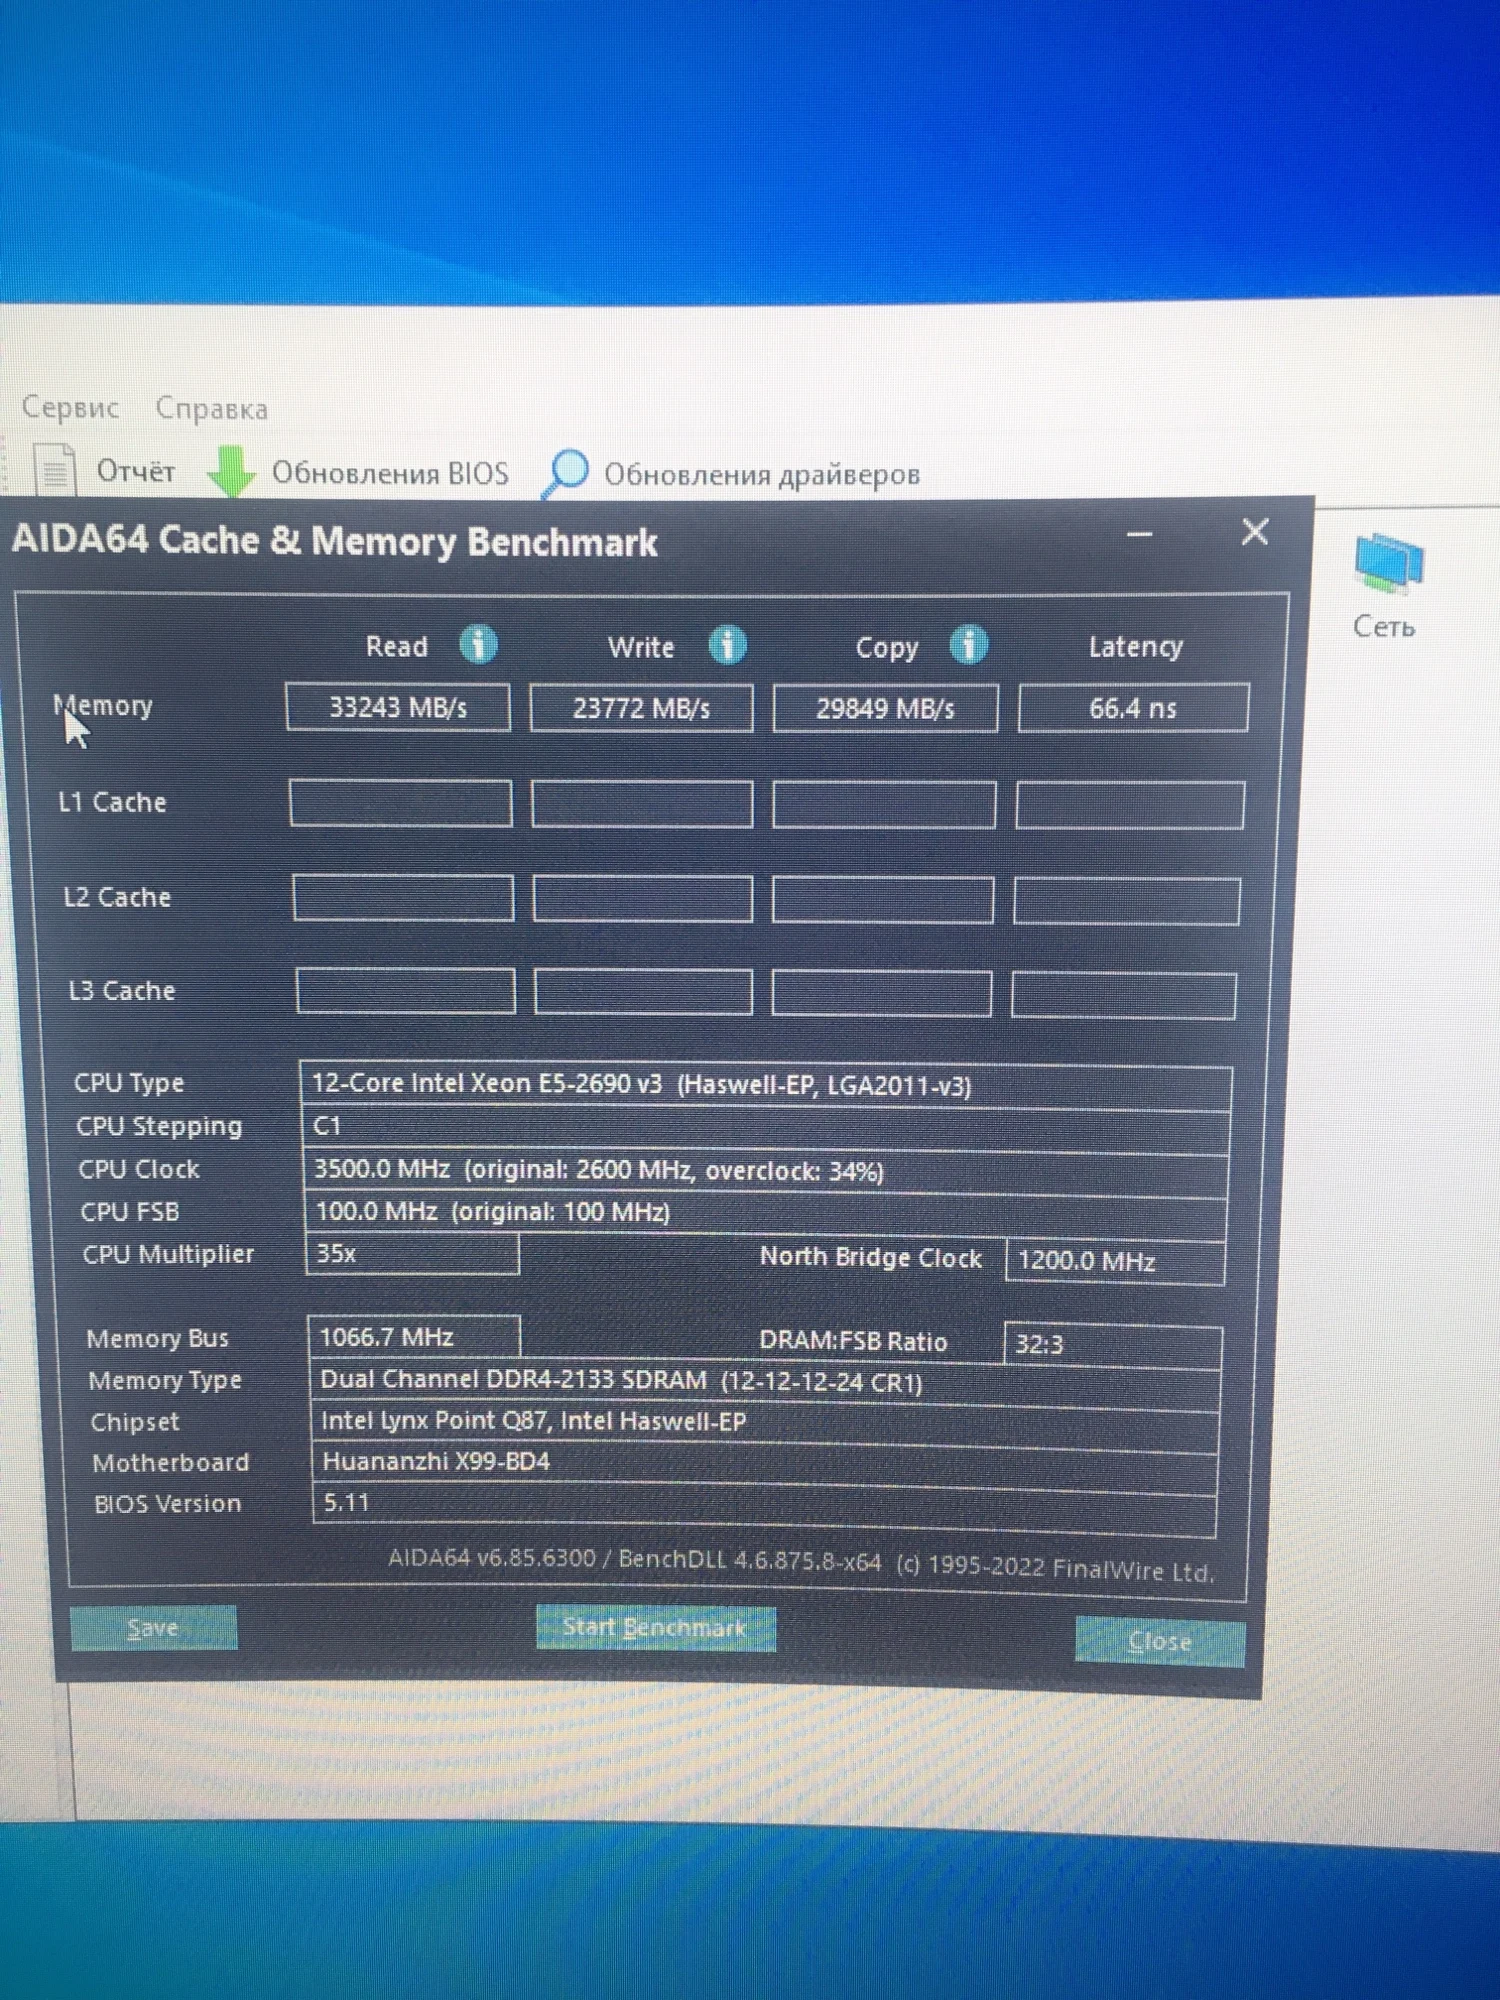This screenshot has height=2000, width=1500.
Task: Click the Read info icon
Action: coord(478,645)
